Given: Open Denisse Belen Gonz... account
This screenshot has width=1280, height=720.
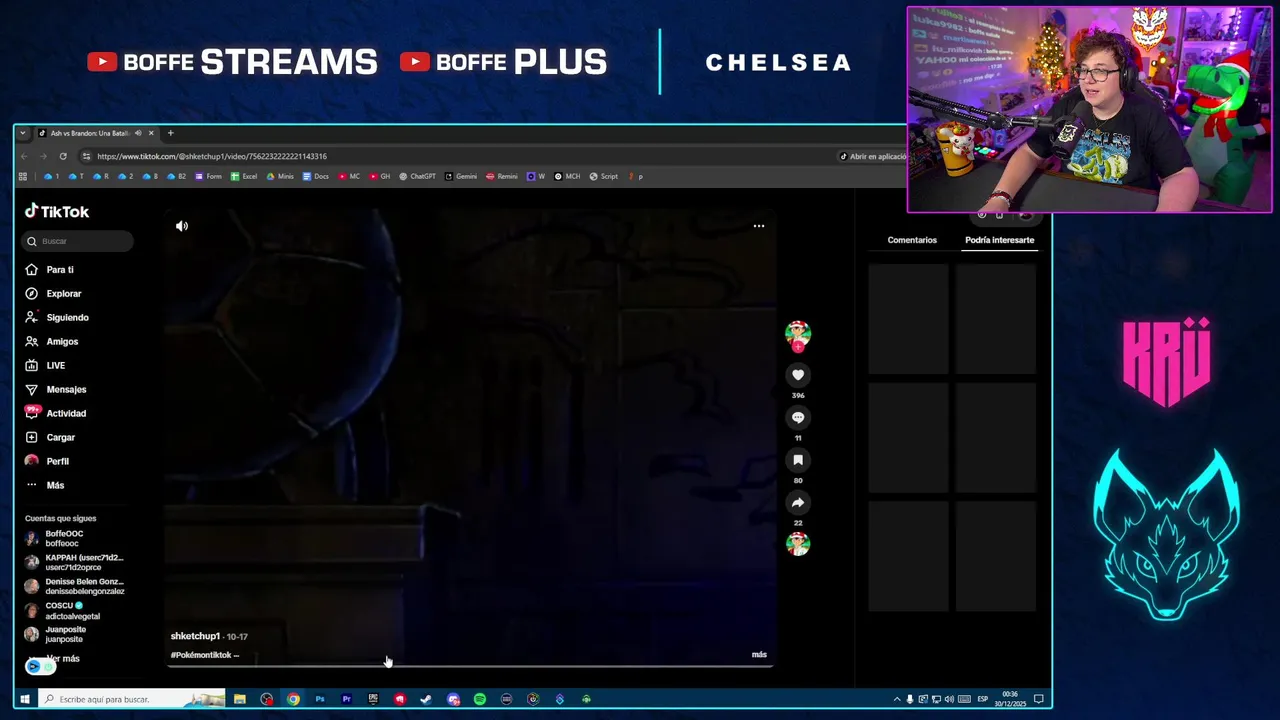Looking at the screenshot, I should point(75,587).
